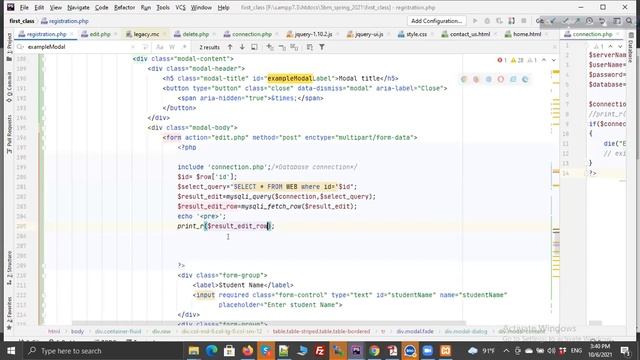Expand inspection widget down chevron
The width and height of the screenshot is (640, 360).
pos(554,60)
